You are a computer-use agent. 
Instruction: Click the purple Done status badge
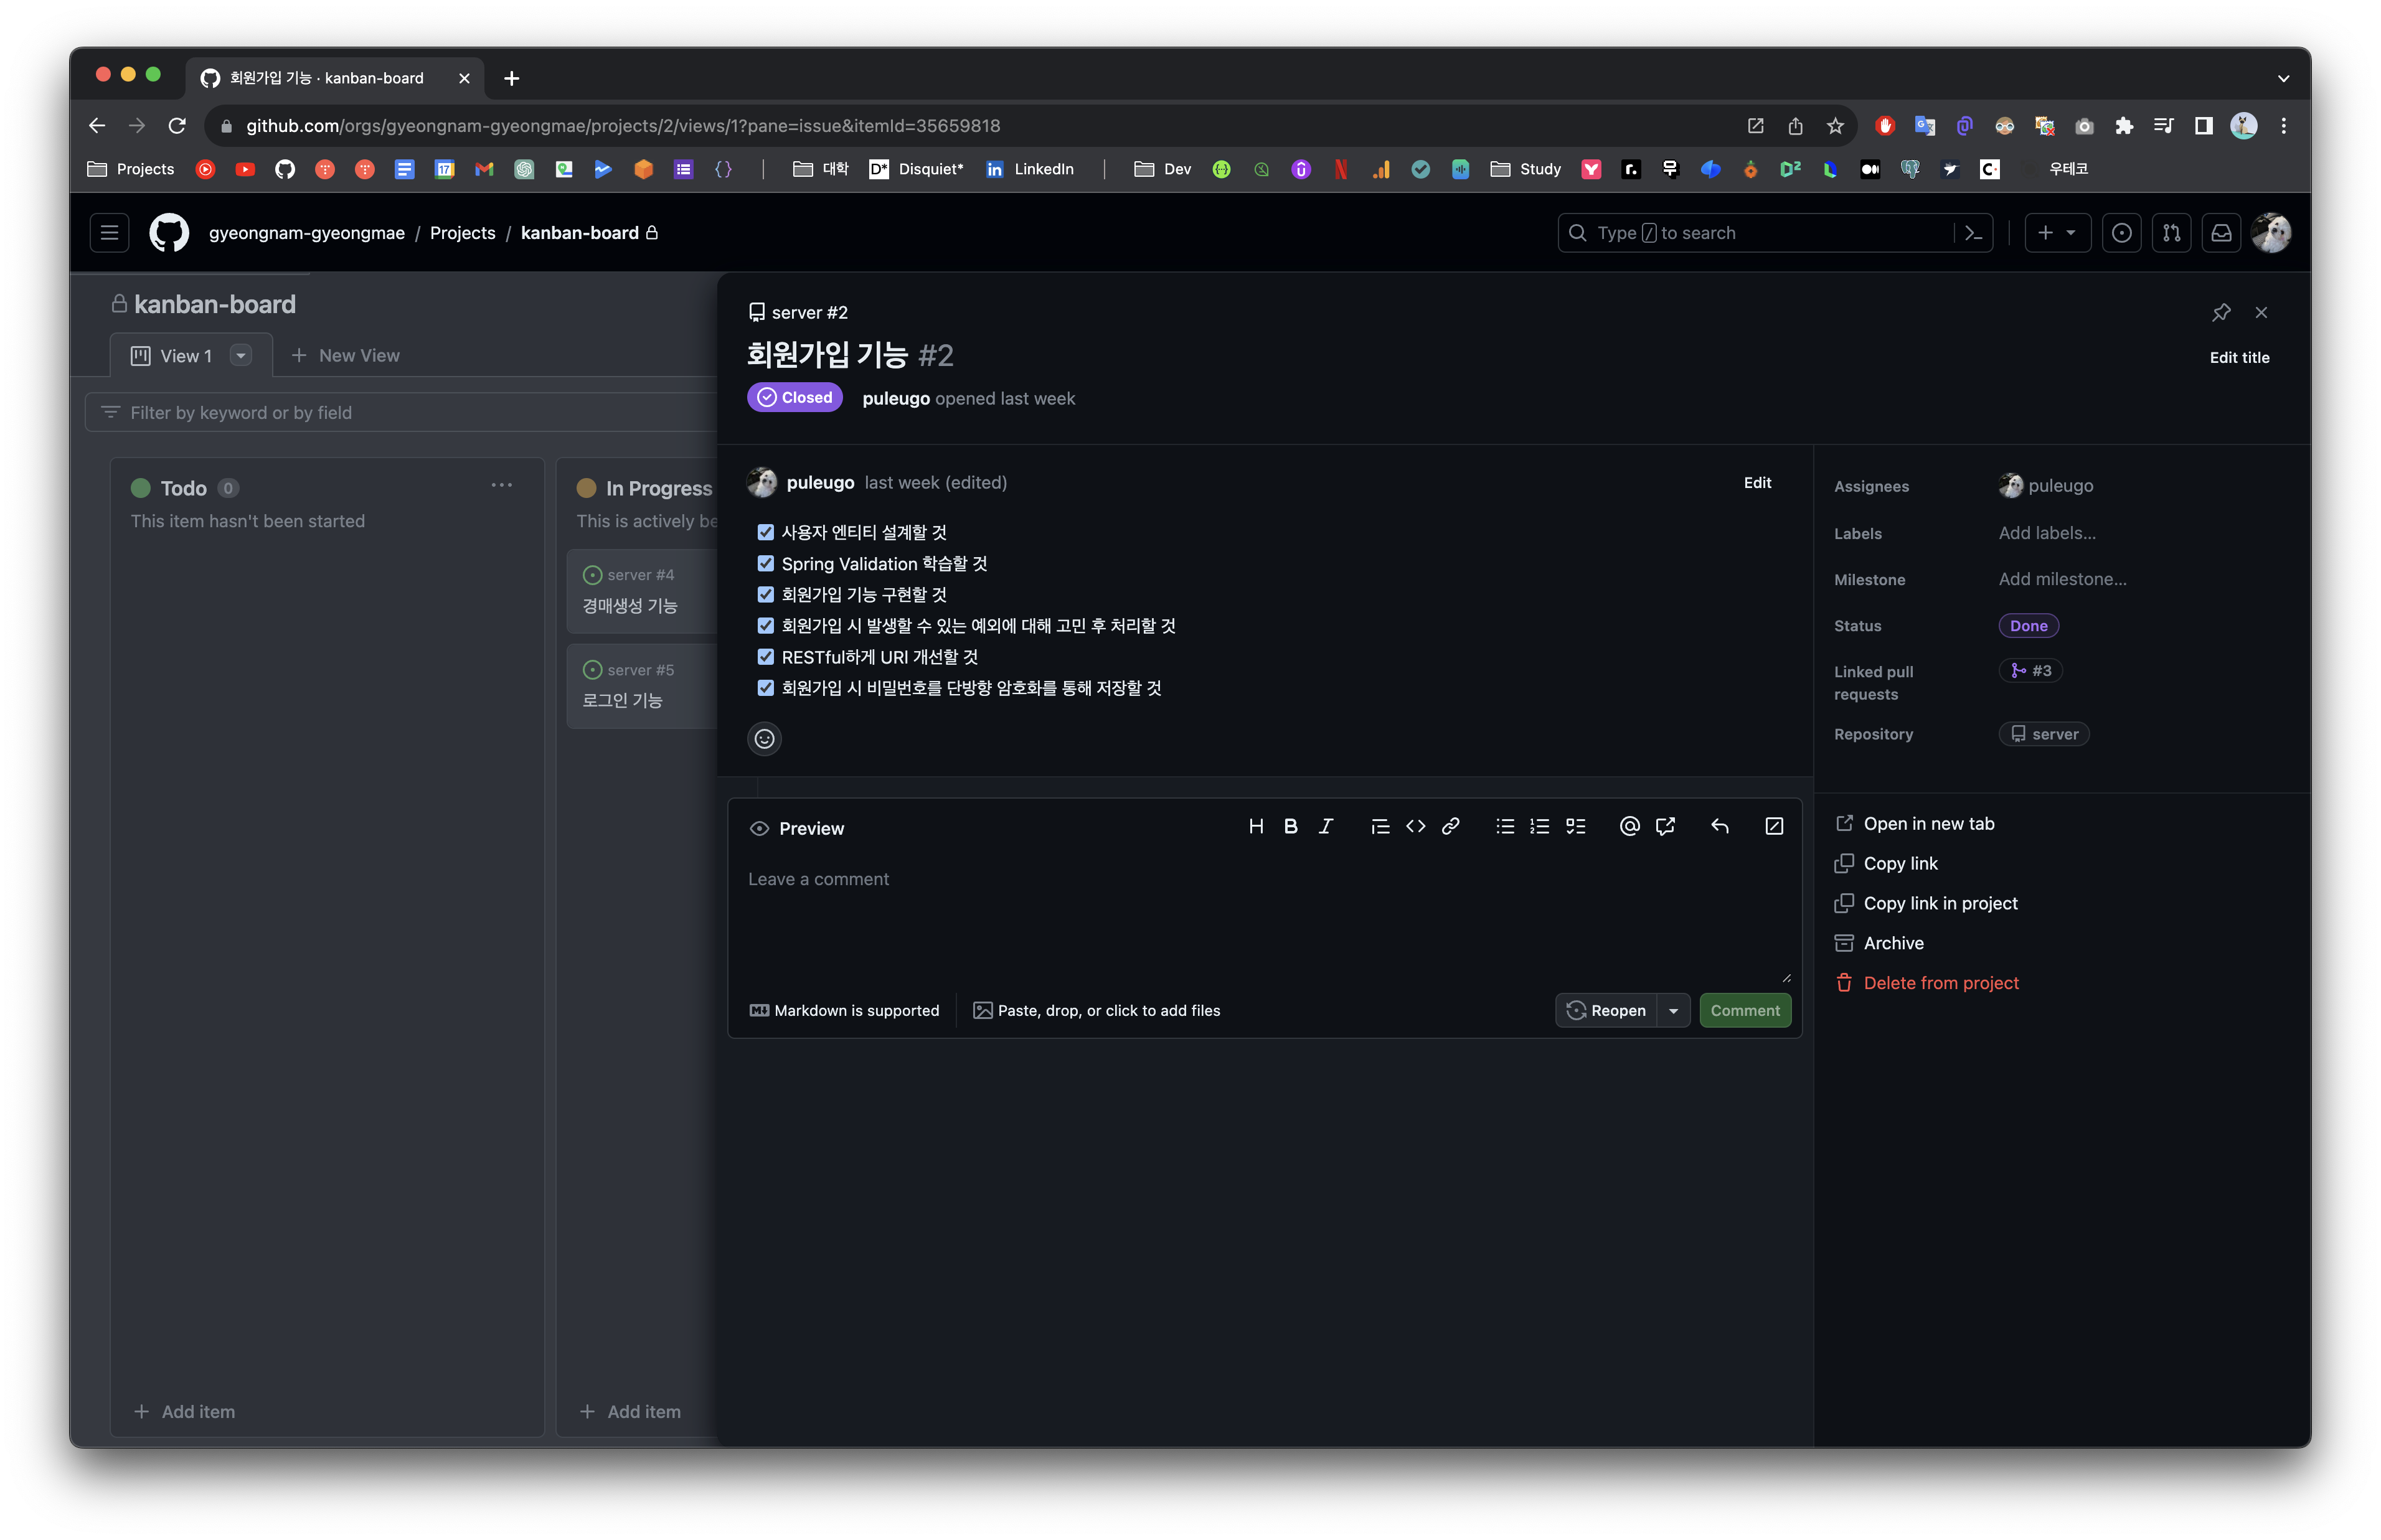point(2028,626)
